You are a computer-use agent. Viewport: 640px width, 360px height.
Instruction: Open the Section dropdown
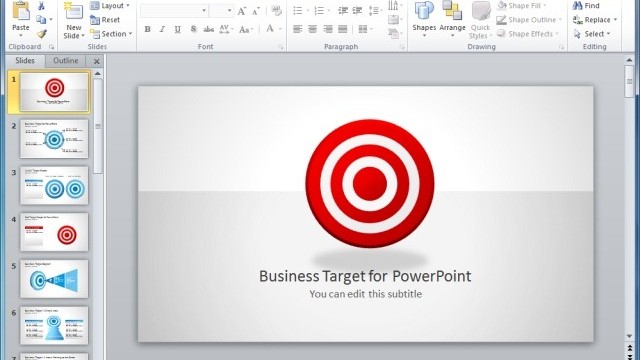pyautogui.click(x=111, y=34)
